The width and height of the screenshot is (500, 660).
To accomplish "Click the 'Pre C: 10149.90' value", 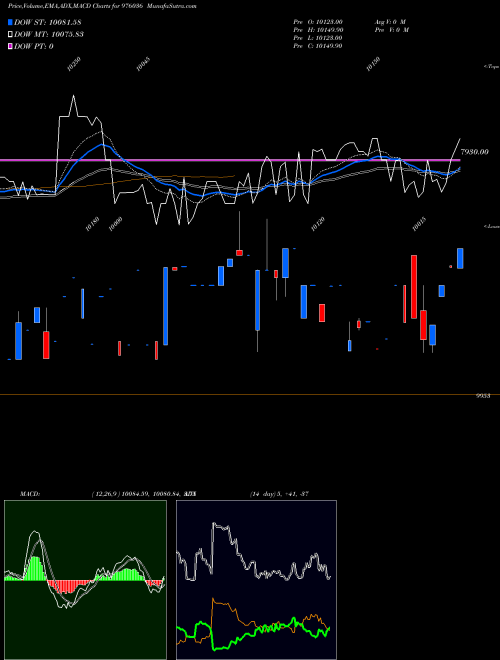I will 318,45.
